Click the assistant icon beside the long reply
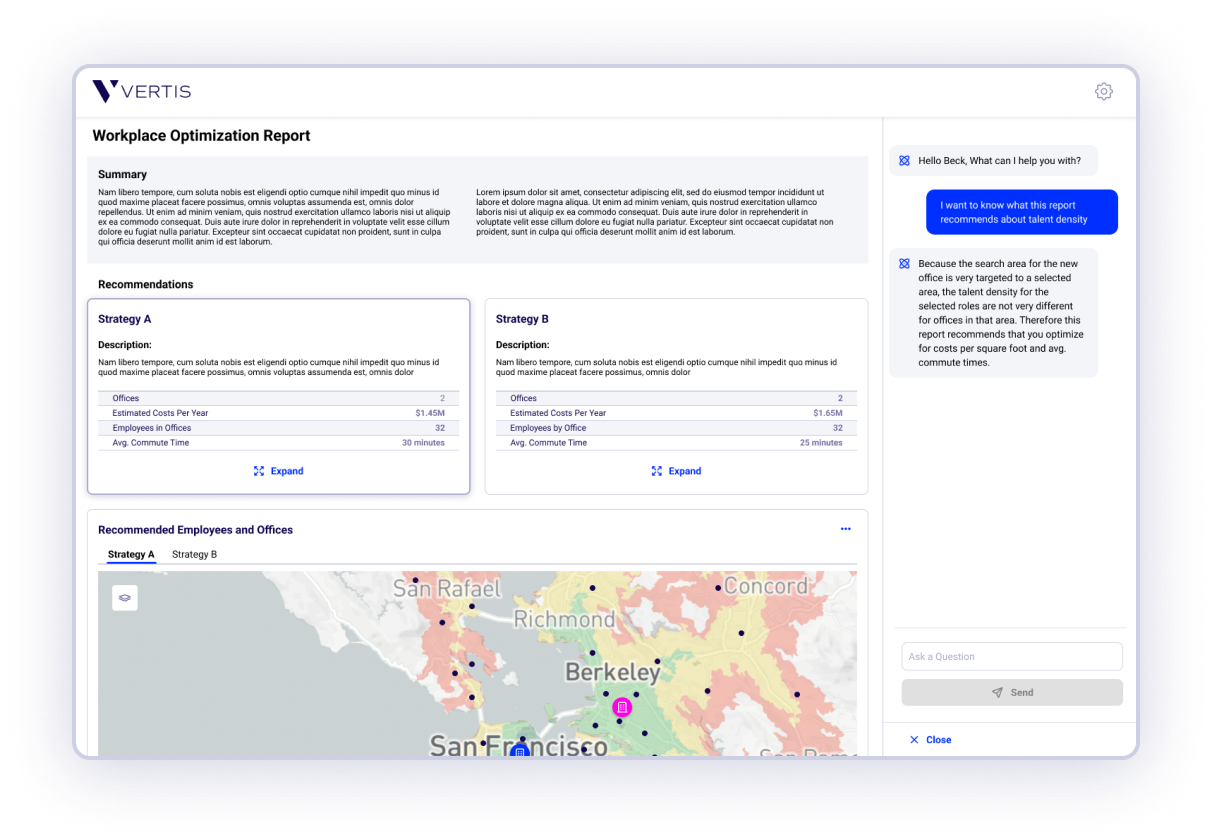The image size is (1212, 840). [x=904, y=264]
